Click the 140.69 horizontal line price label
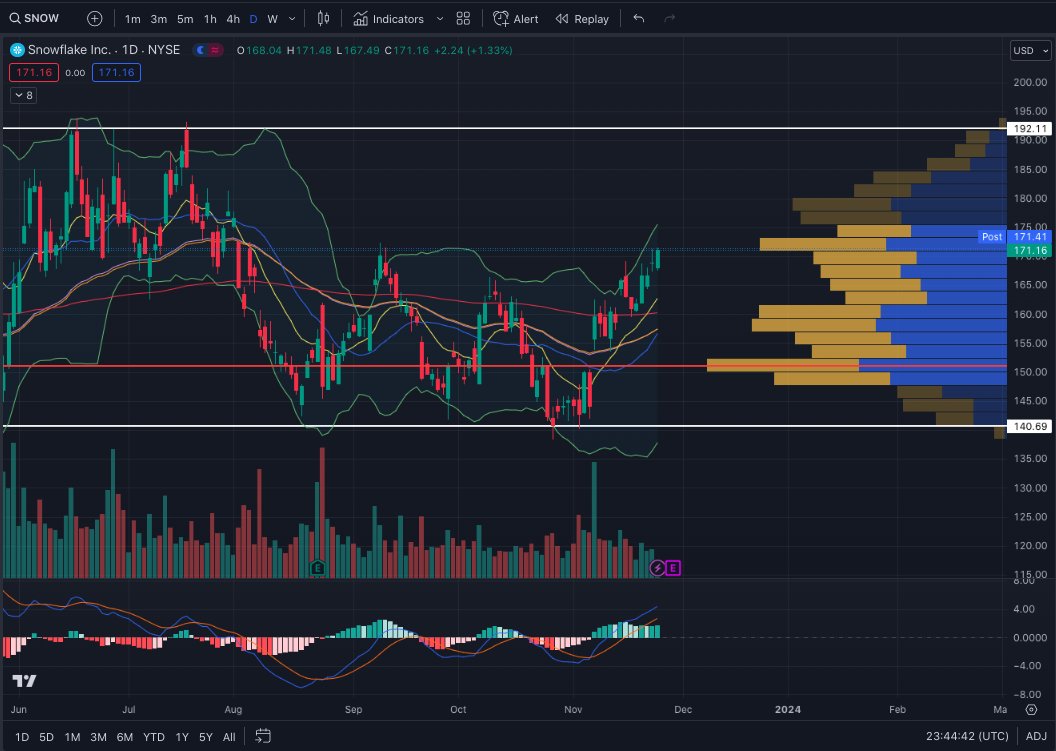The image size is (1056, 751). pos(1030,426)
